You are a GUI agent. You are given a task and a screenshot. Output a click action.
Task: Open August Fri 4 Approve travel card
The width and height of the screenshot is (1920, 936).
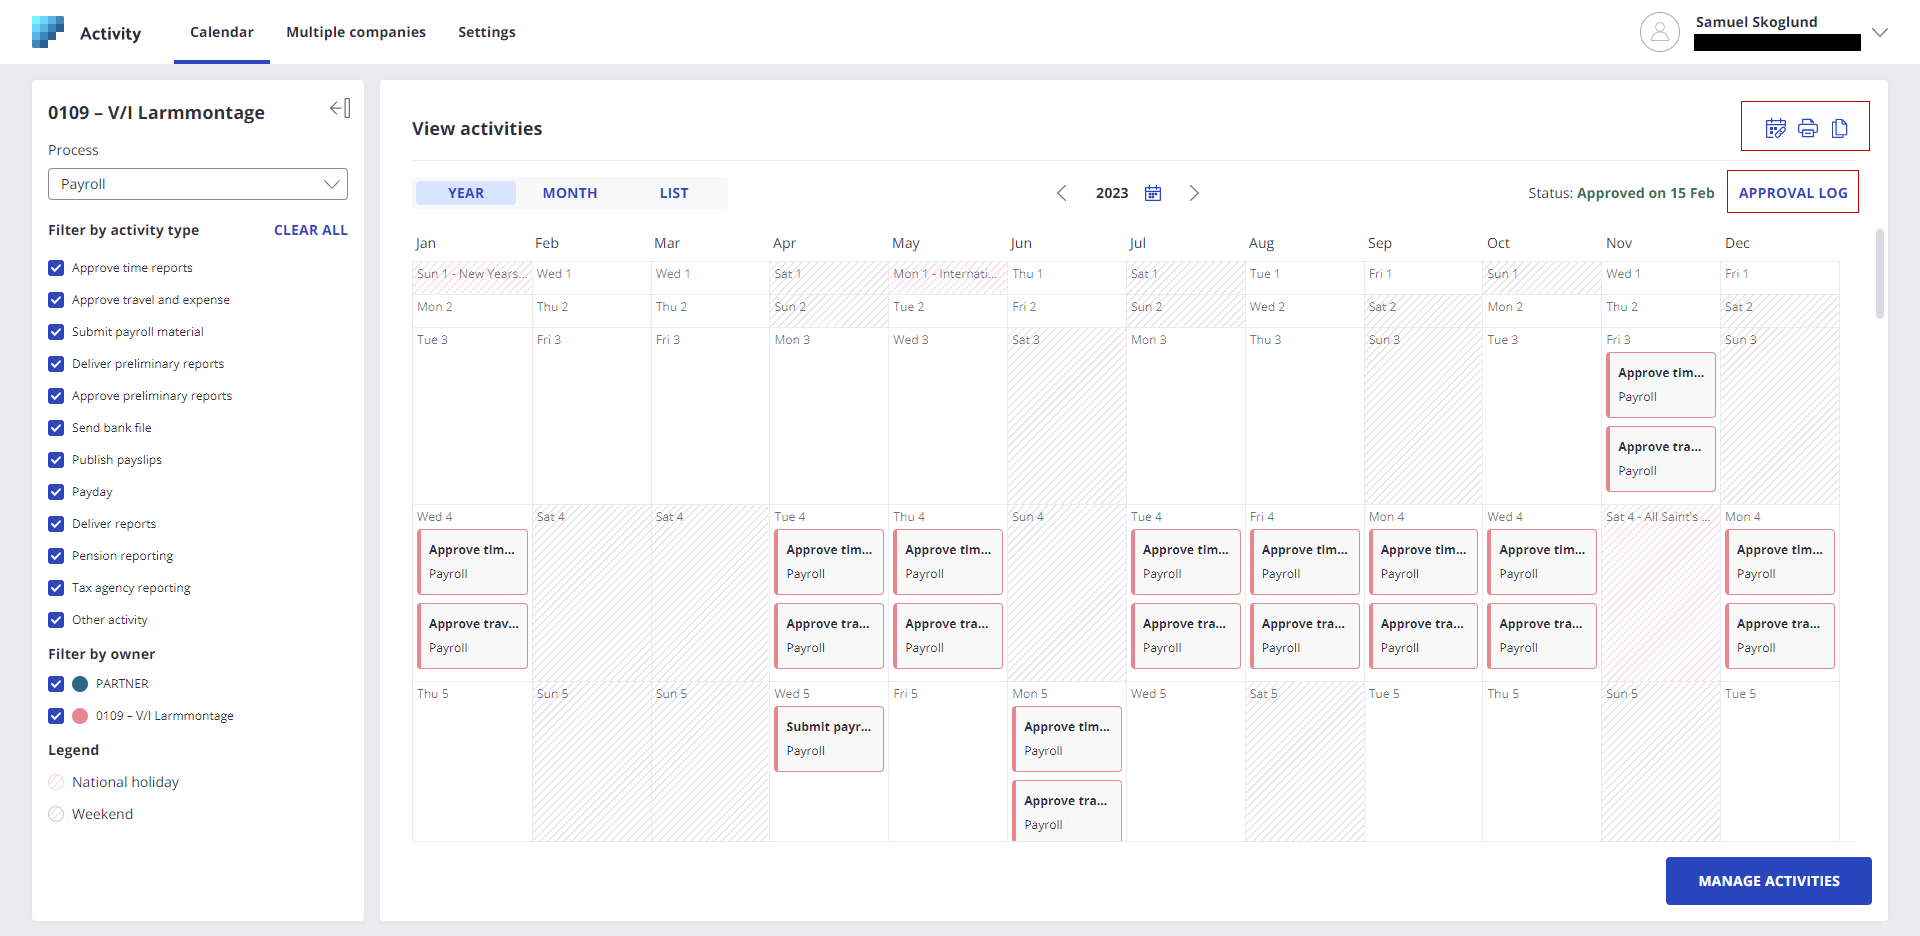pyautogui.click(x=1305, y=636)
